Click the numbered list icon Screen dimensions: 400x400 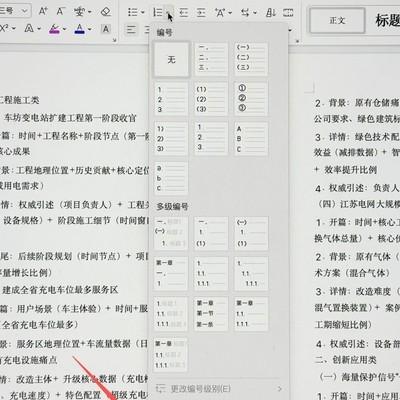pyautogui.click(x=158, y=13)
